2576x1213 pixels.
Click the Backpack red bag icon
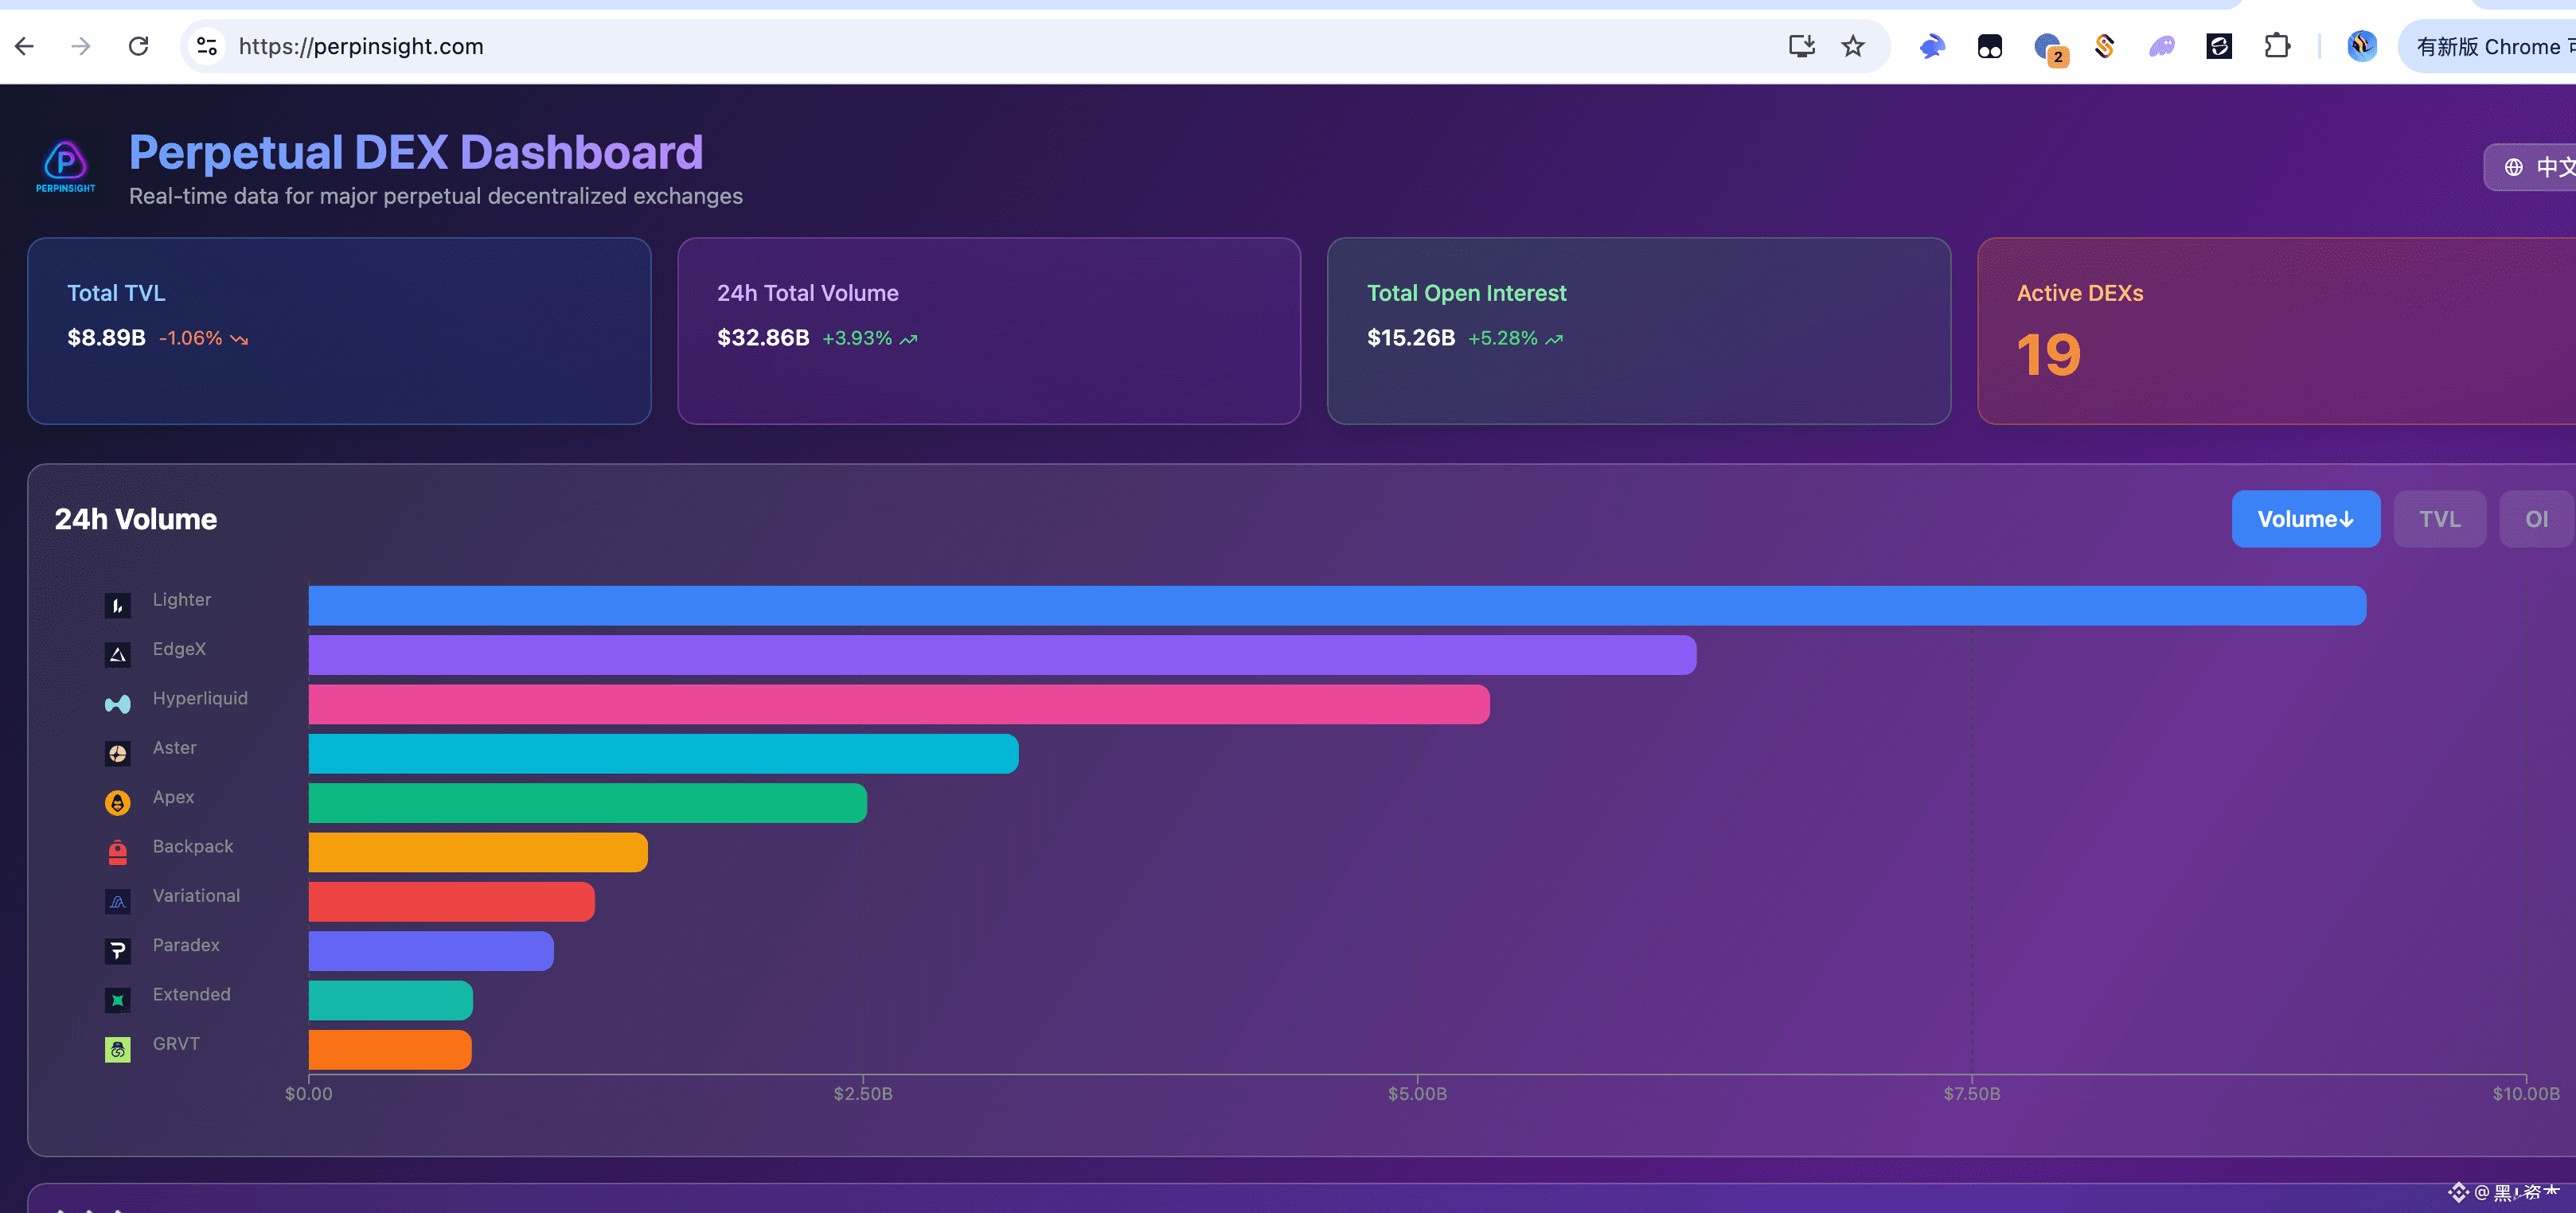(117, 852)
